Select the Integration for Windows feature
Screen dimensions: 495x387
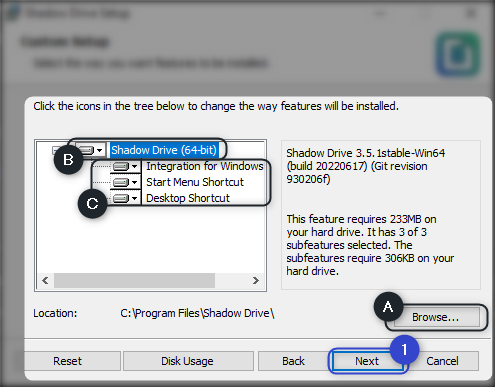coord(205,166)
